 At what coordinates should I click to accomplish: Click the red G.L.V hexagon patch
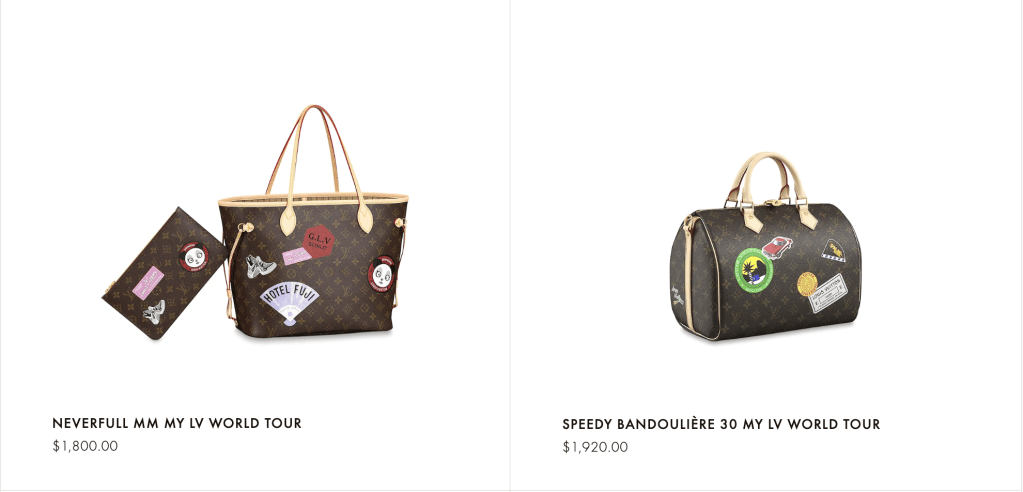(x=319, y=241)
